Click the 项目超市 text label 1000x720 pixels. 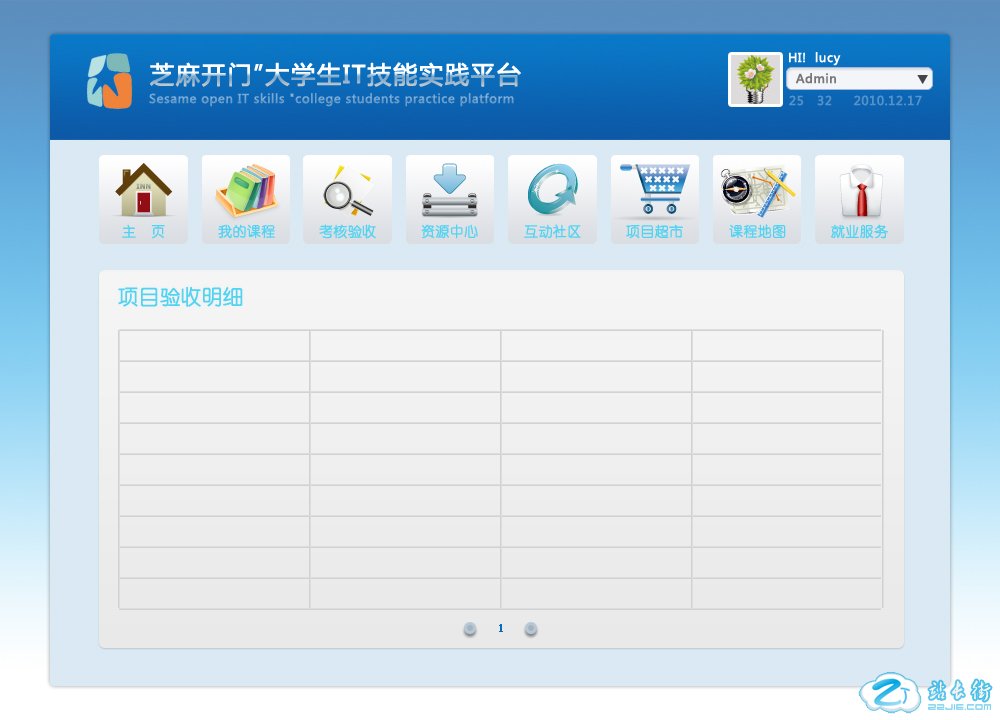[x=655, y=232]
